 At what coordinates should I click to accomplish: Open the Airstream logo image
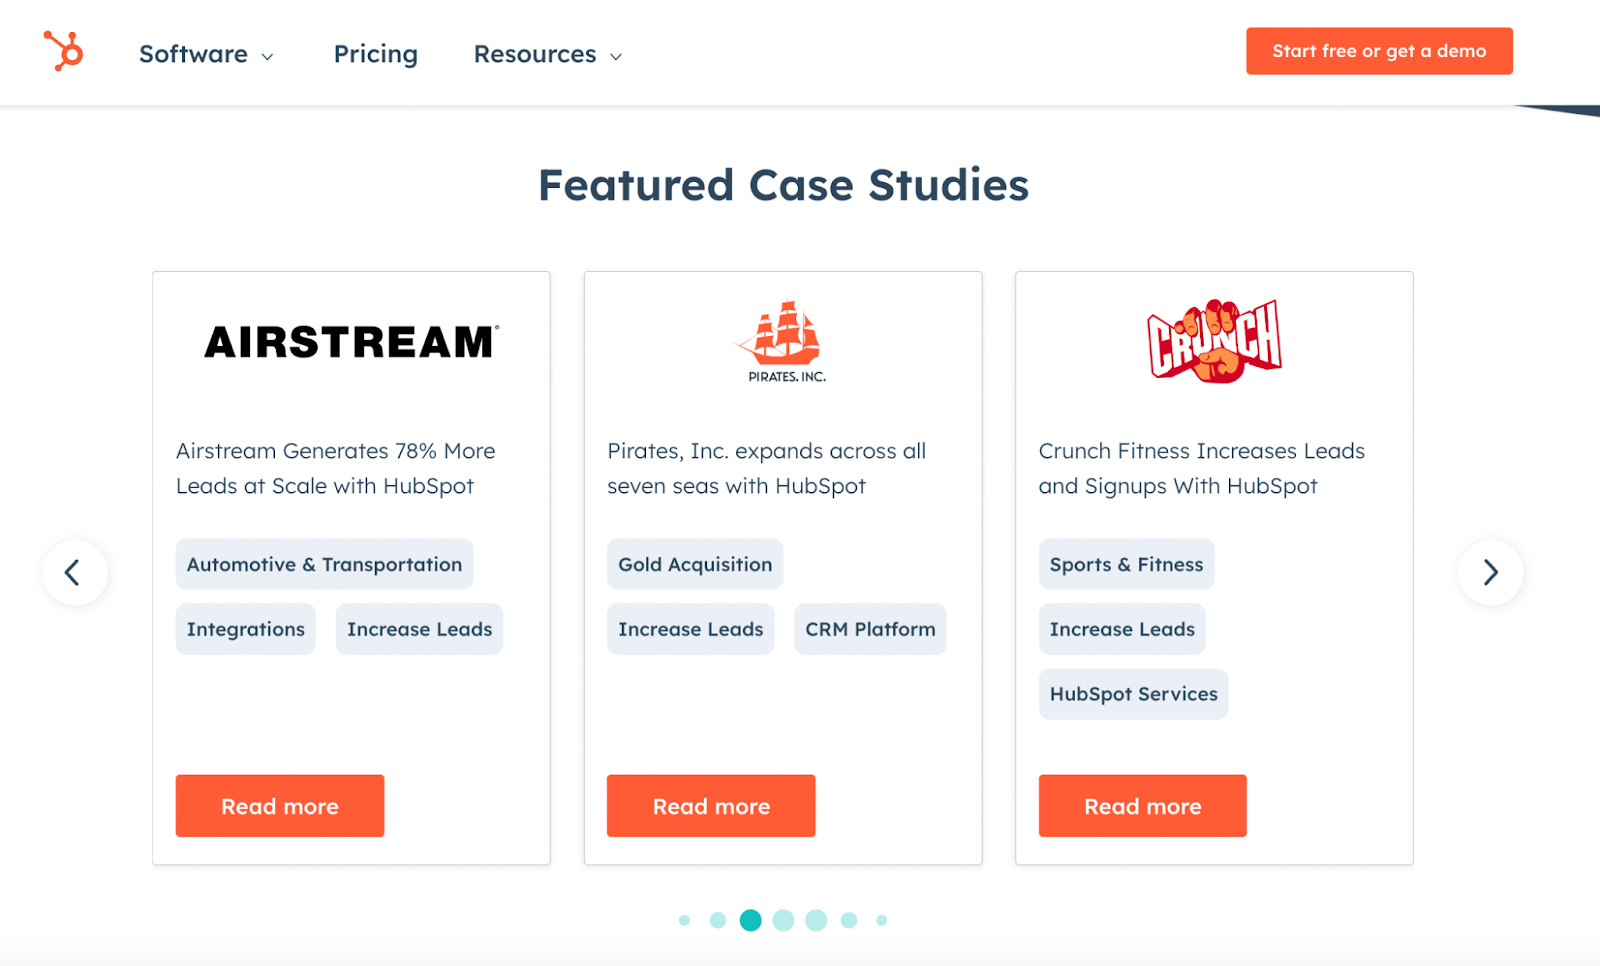click(351, 342)
